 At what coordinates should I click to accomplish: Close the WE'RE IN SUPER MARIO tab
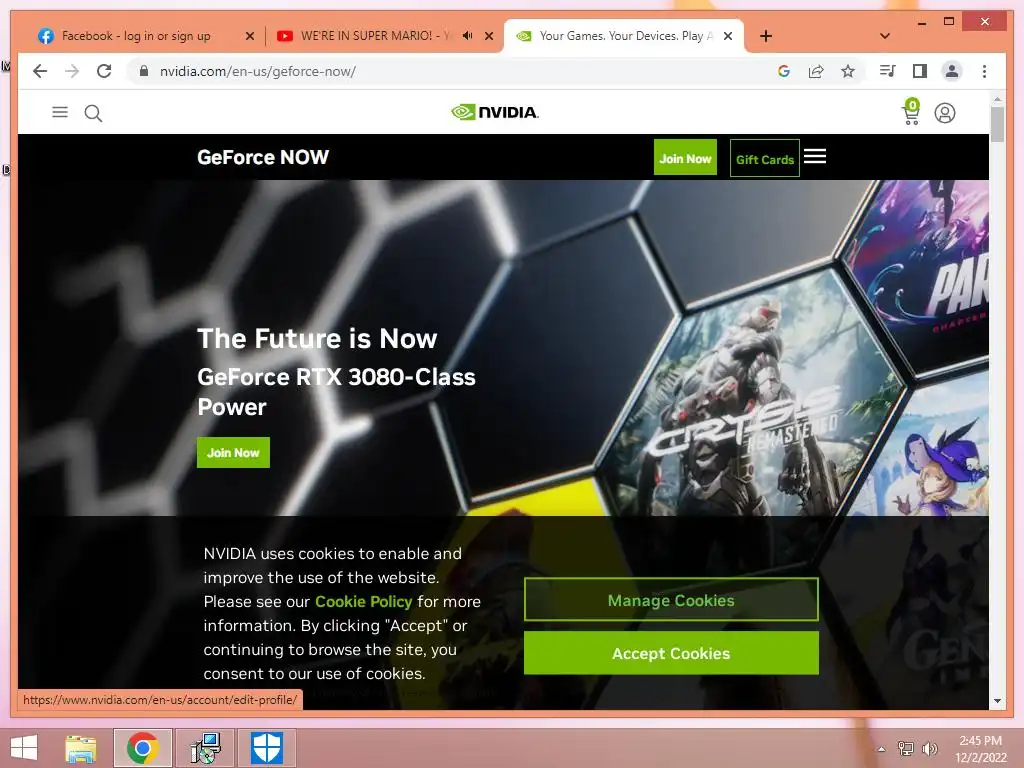[x=488, y=36]
